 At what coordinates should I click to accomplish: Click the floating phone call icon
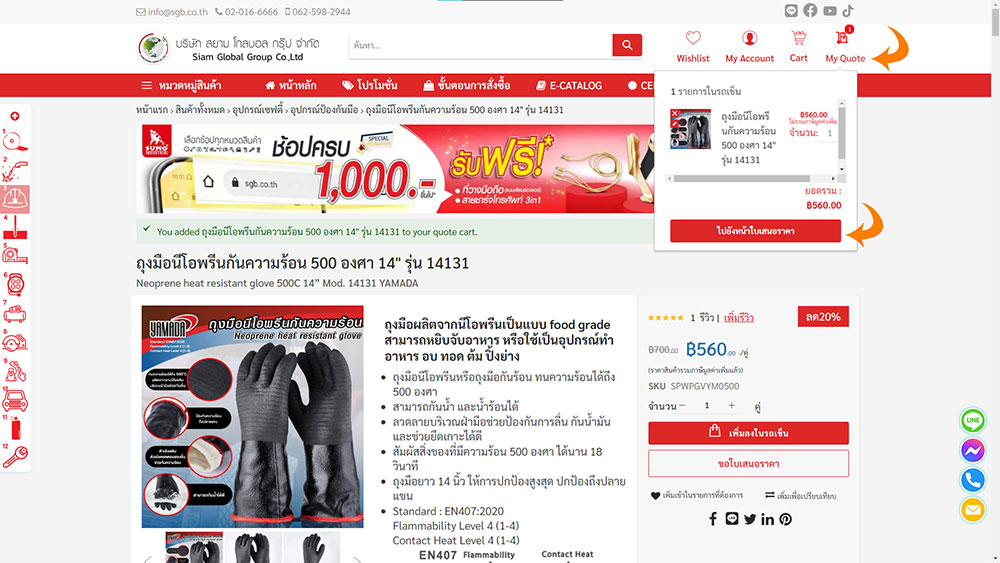[x=973, y=480]
